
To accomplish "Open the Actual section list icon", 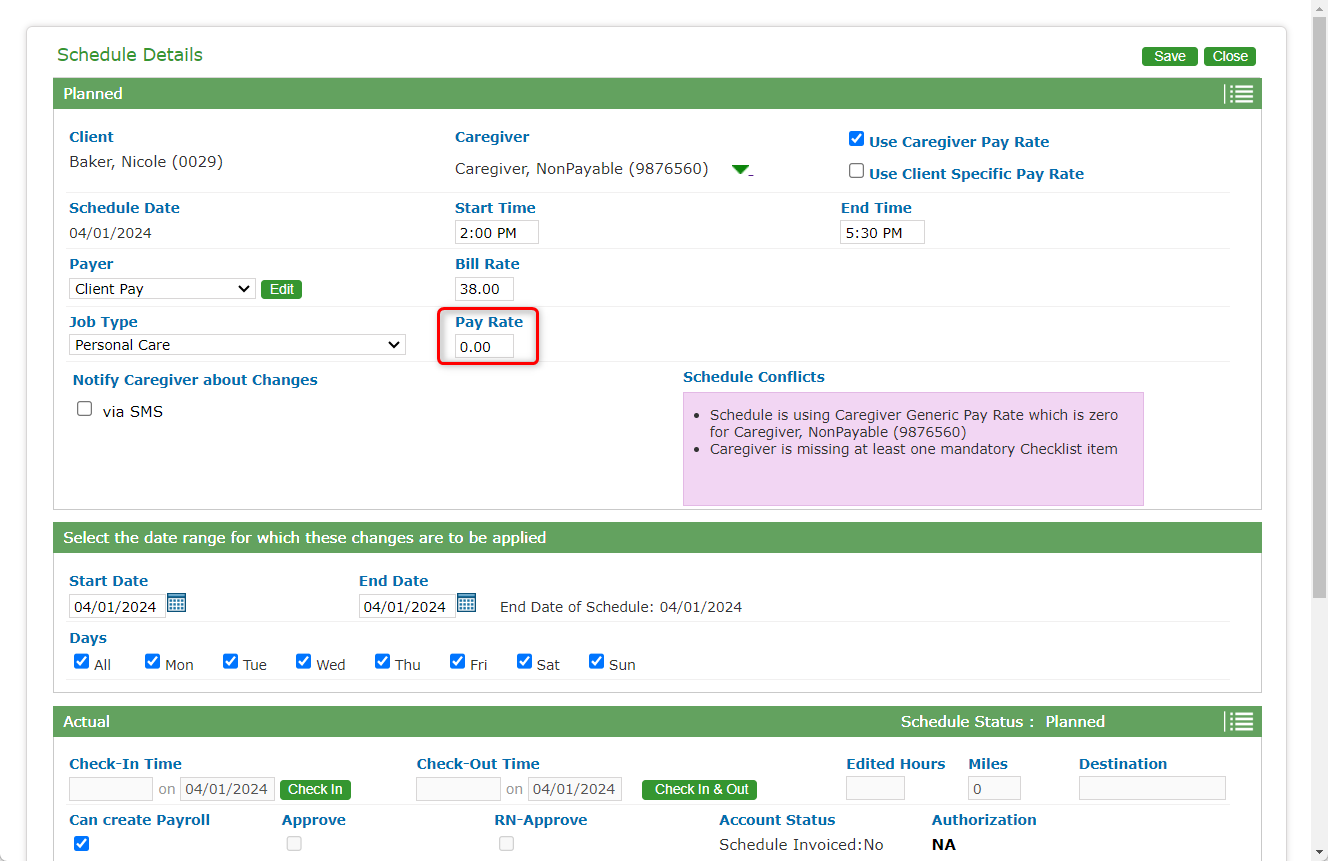I will pos(1240,722).
